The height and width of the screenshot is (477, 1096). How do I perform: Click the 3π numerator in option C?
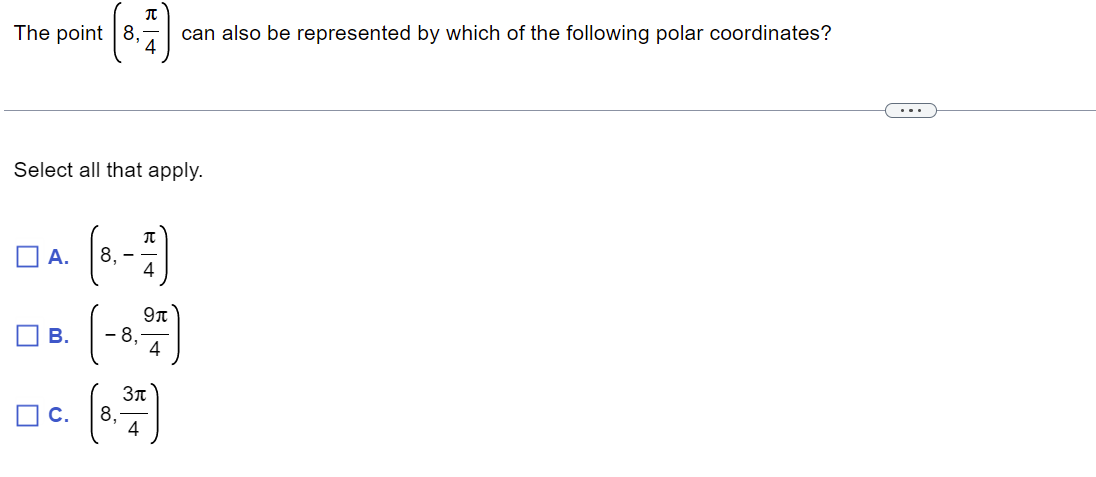(x=134, y=395)
